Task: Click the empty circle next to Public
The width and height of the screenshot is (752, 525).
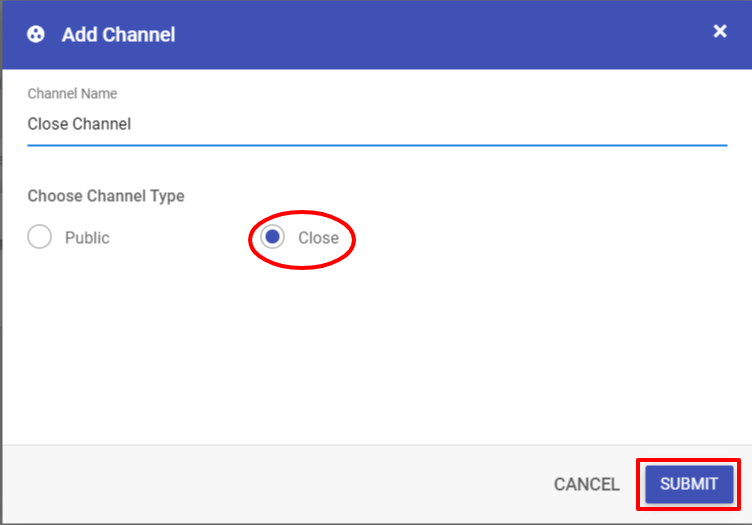Action: (39, 237)
